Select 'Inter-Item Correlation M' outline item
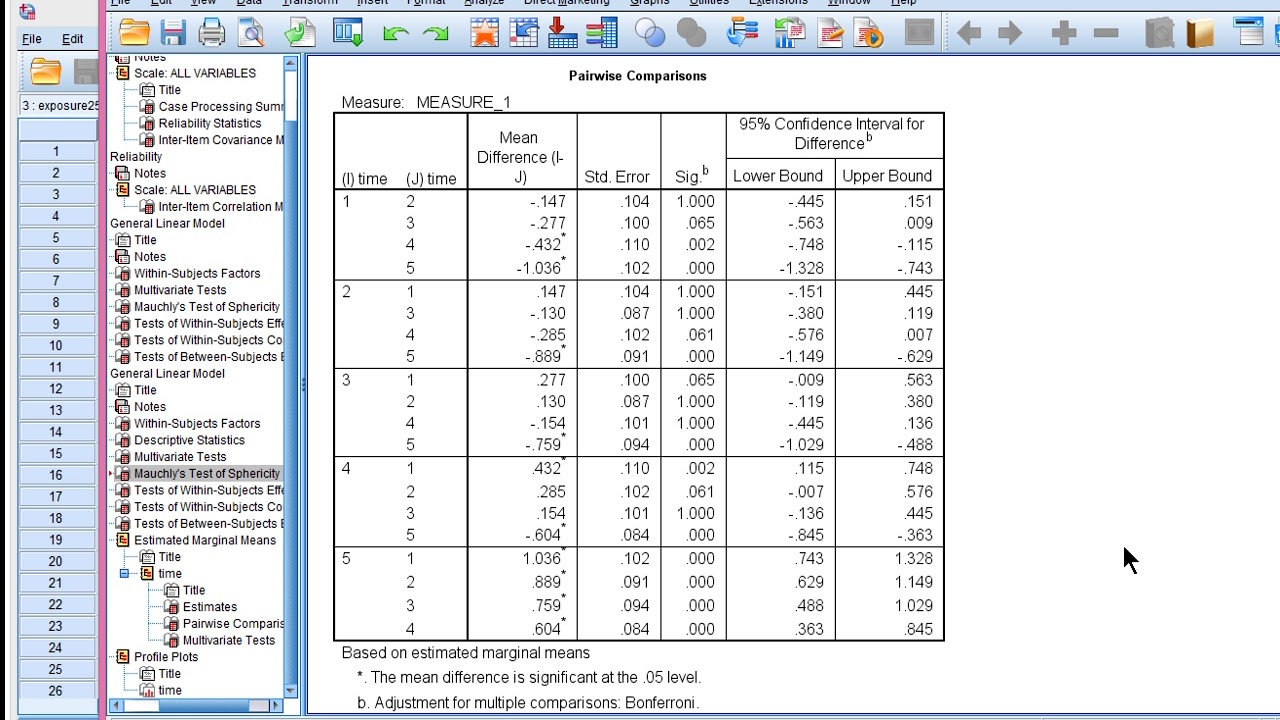Screen dimensions: 1280x720 coord(220,207)
